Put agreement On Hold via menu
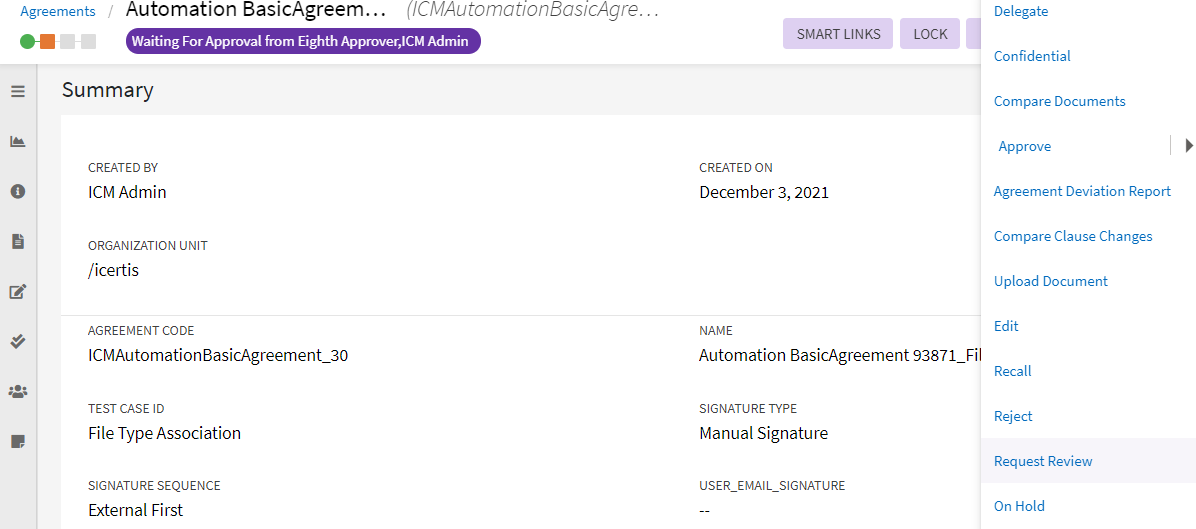 (1019, 506)
